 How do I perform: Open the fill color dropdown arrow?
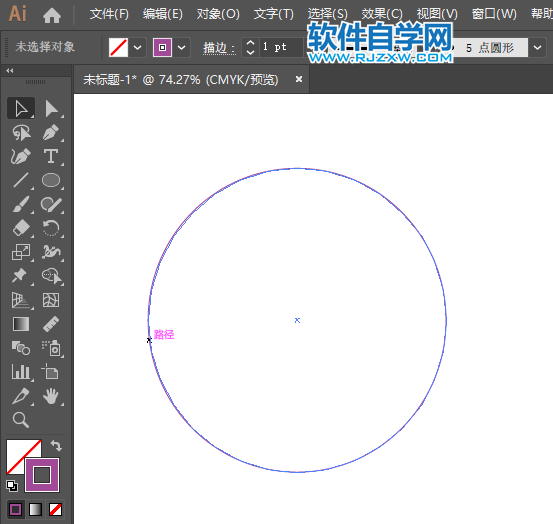(x=138, y=47)
